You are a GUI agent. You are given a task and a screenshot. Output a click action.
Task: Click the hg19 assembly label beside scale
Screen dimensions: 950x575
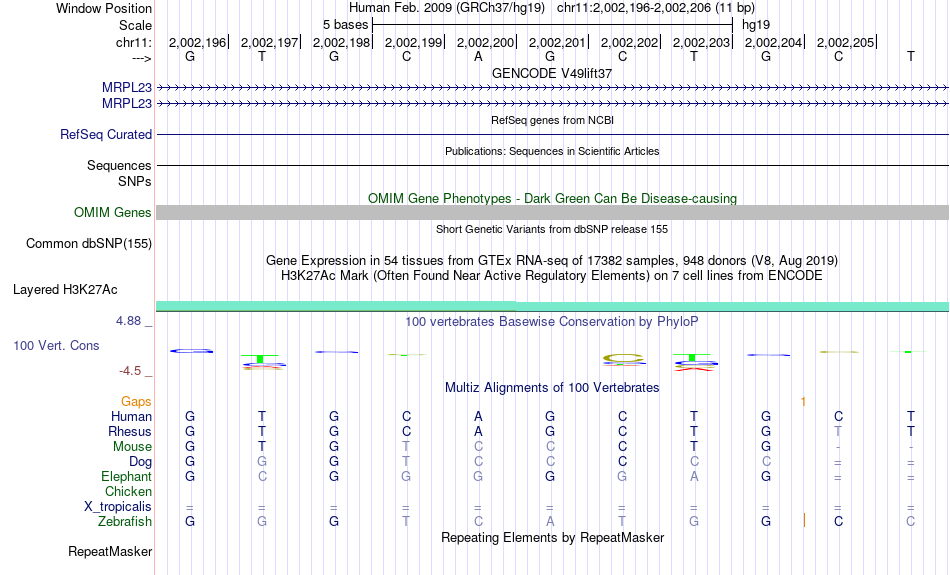(756, 25)
